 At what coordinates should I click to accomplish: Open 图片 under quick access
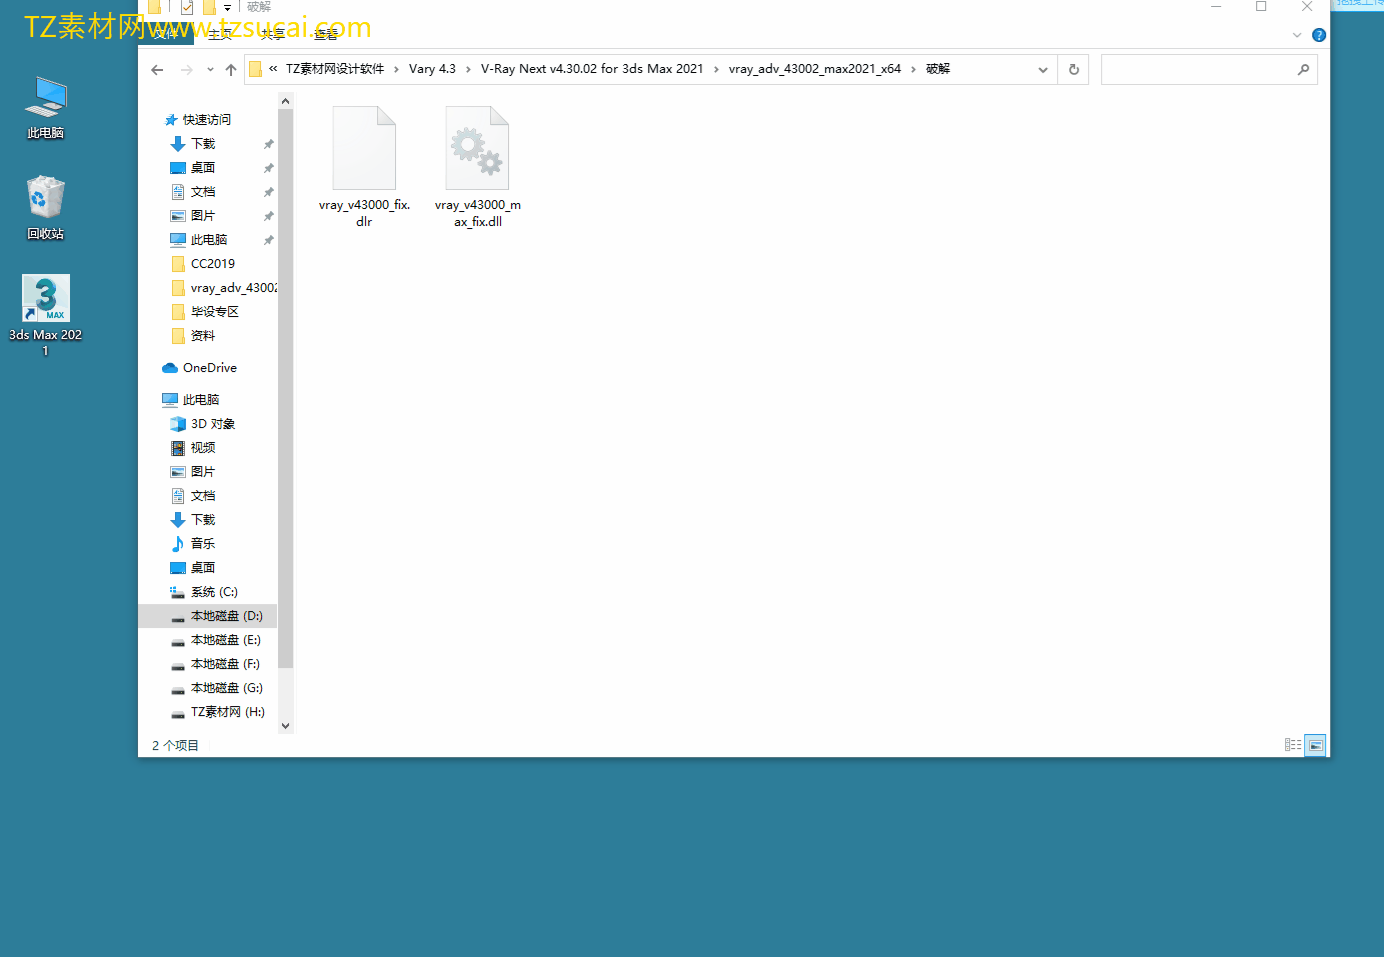tap(193, 216)
